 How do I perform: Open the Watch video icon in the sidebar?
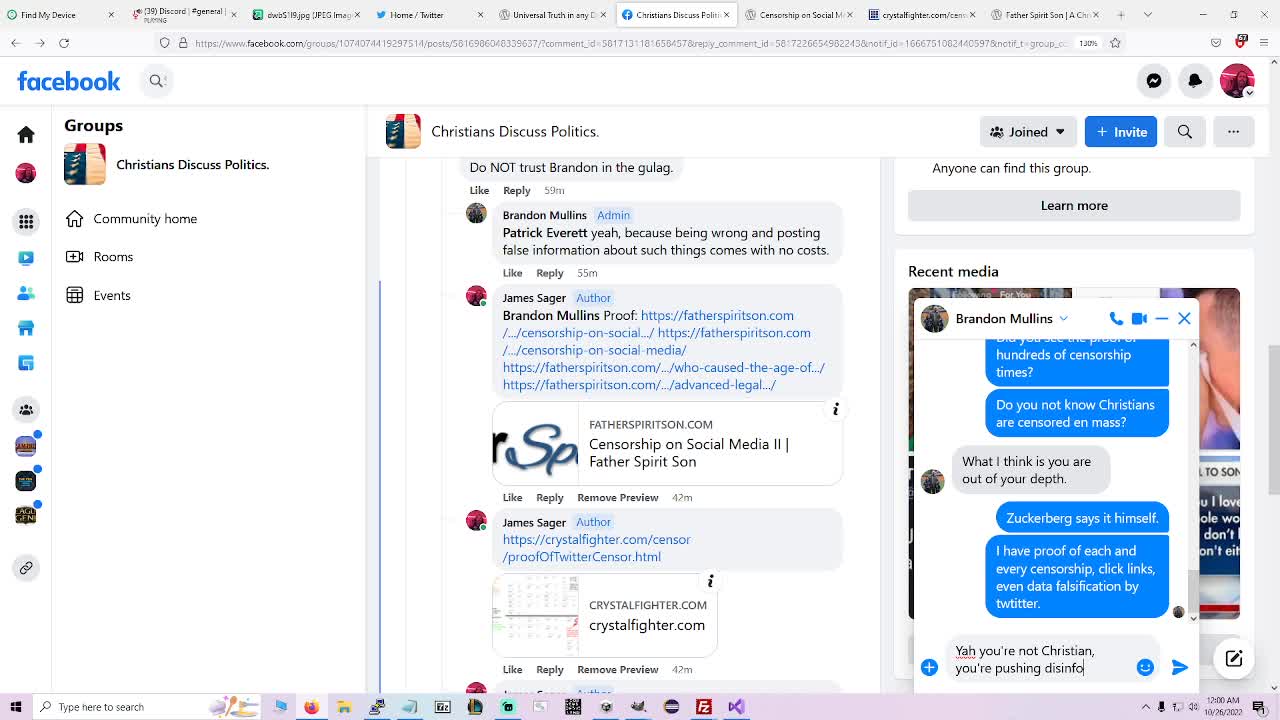click(x=26, y=257)
